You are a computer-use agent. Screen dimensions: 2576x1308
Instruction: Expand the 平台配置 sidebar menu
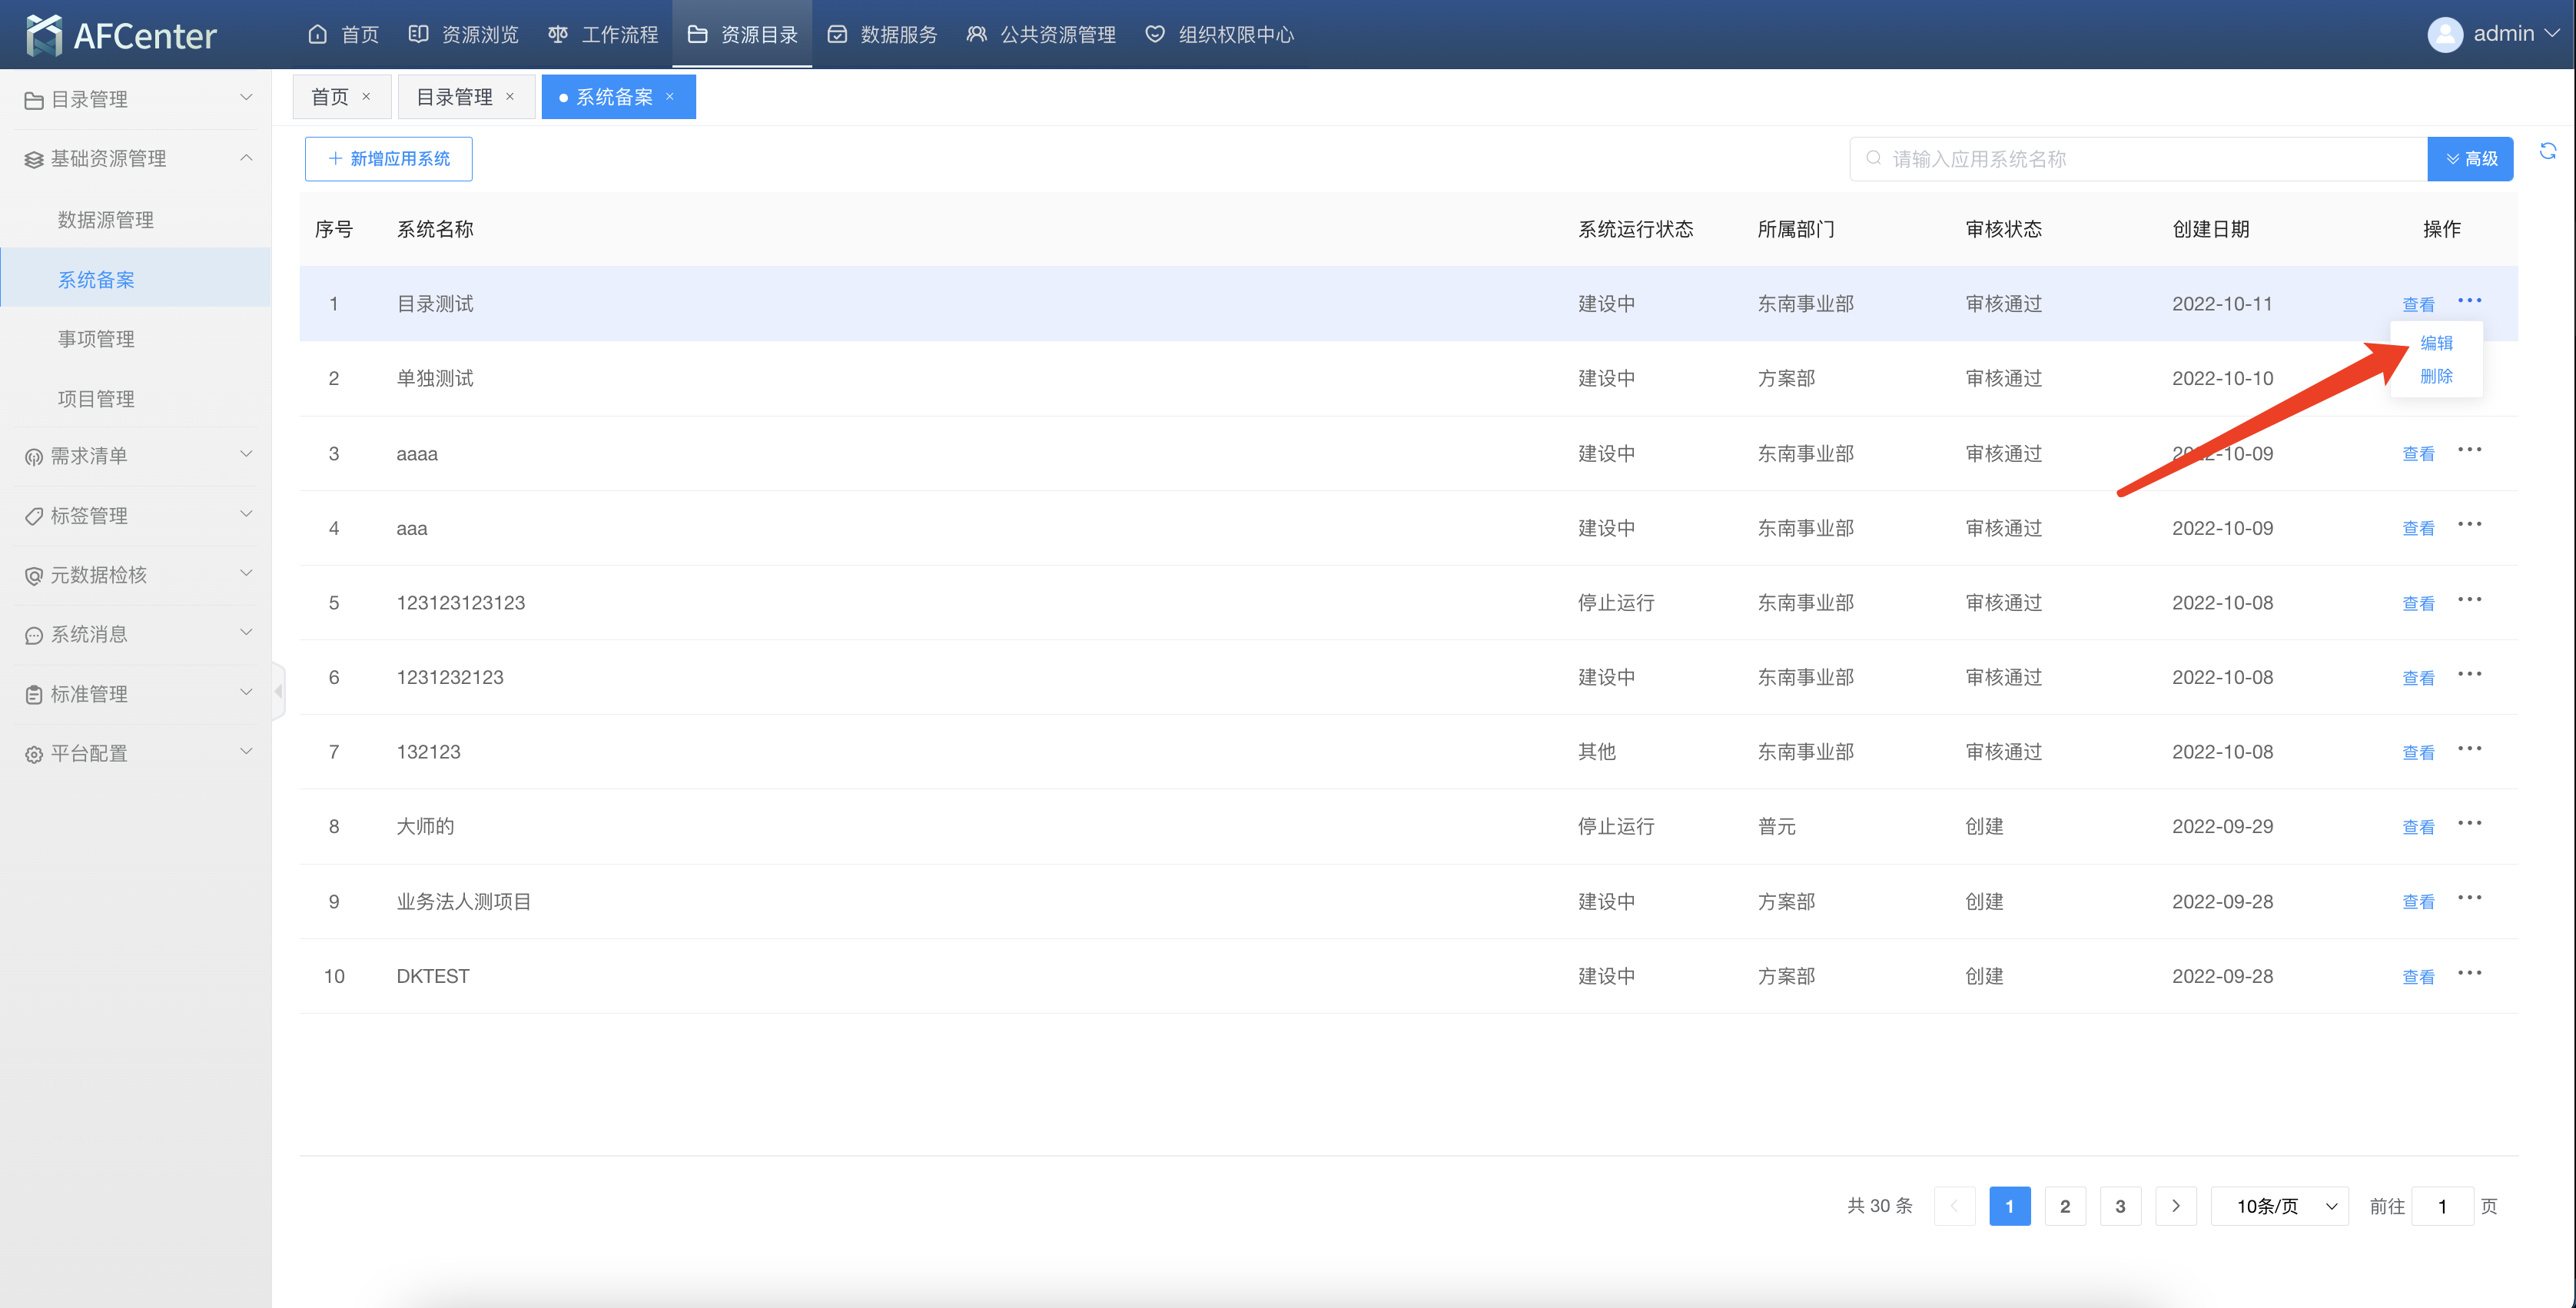tap(135, 753)
